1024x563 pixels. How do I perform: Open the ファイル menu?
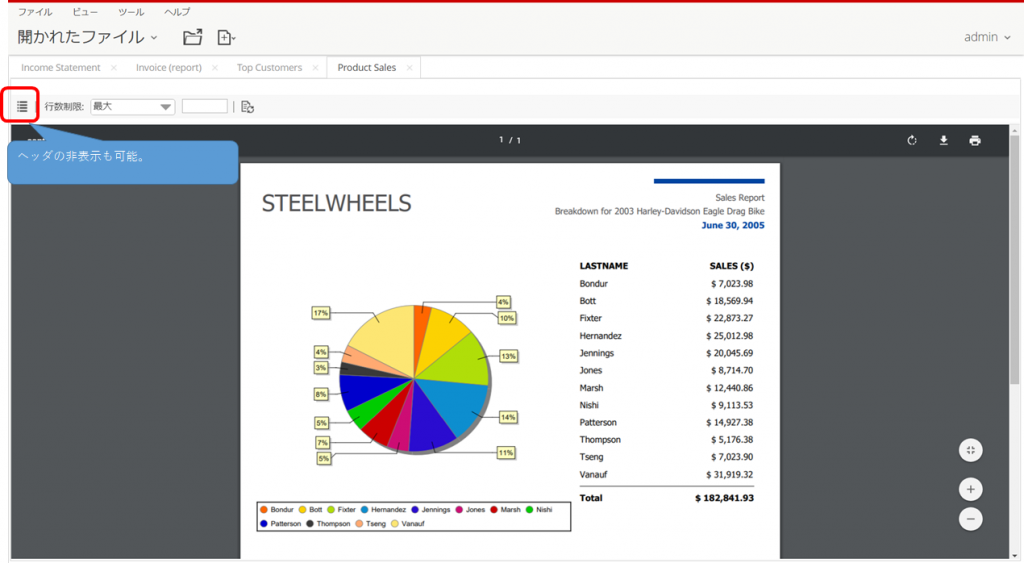(x=35, y=12)
